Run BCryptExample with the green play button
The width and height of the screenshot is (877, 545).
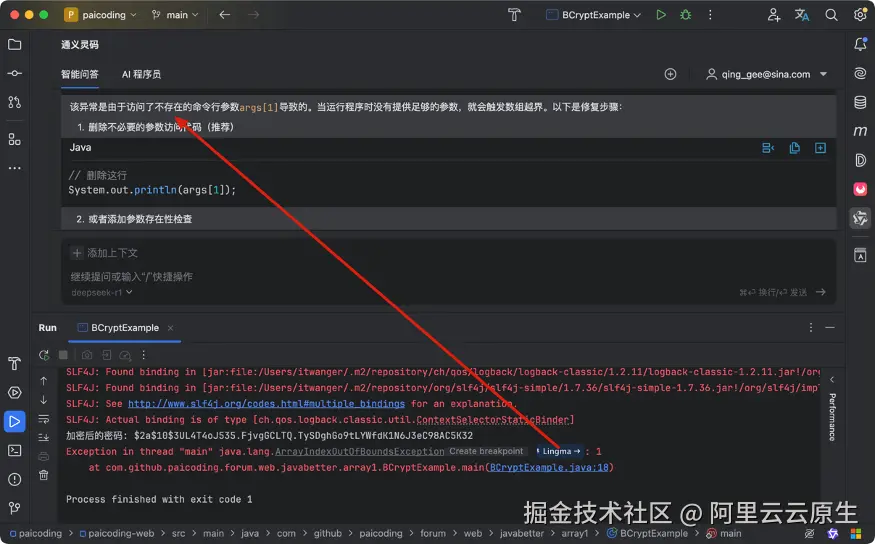(661, 15)
